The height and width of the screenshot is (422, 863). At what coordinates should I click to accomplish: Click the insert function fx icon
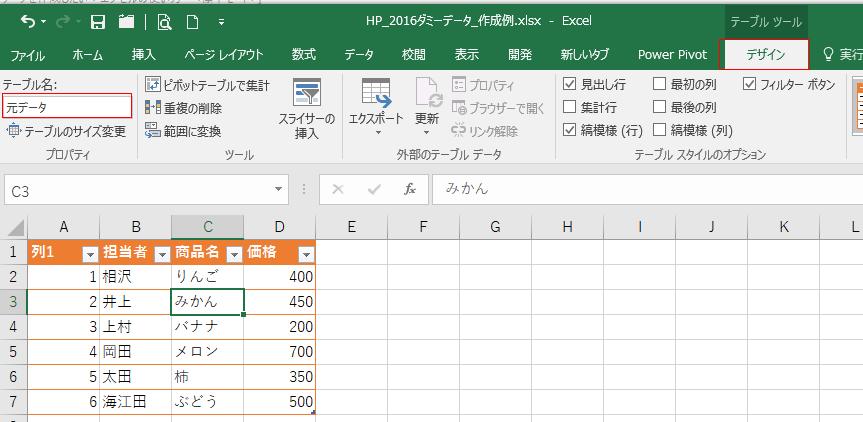(409, 188)
